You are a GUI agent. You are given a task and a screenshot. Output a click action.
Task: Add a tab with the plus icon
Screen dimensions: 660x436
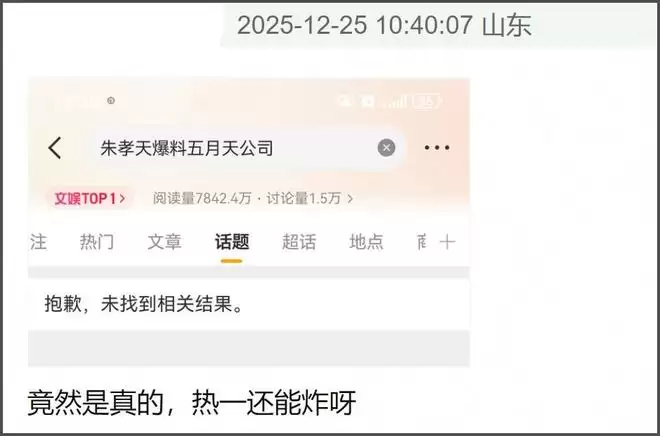[447, 242]
